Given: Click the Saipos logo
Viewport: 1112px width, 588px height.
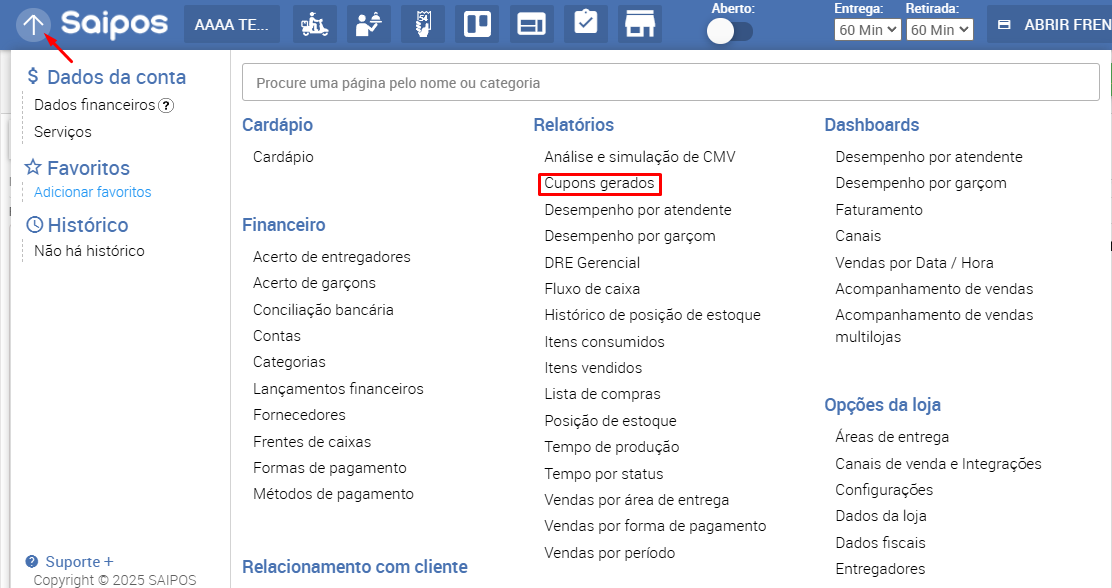Looking at the screenshot, I should (114, 24).
